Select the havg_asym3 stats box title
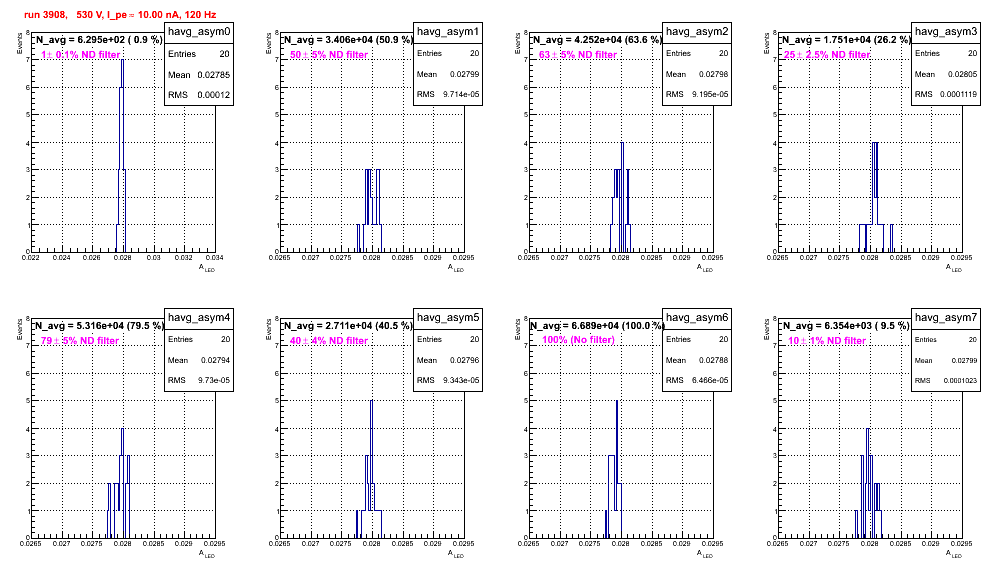The image size is (996, 572). (946, 31)
